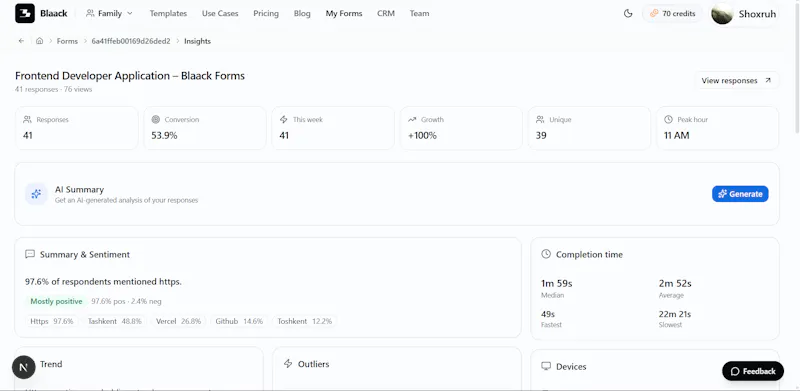Go back with the breadcrumb arrow
The height and width of the screenshot is (391, 800).
coord(21,41)
